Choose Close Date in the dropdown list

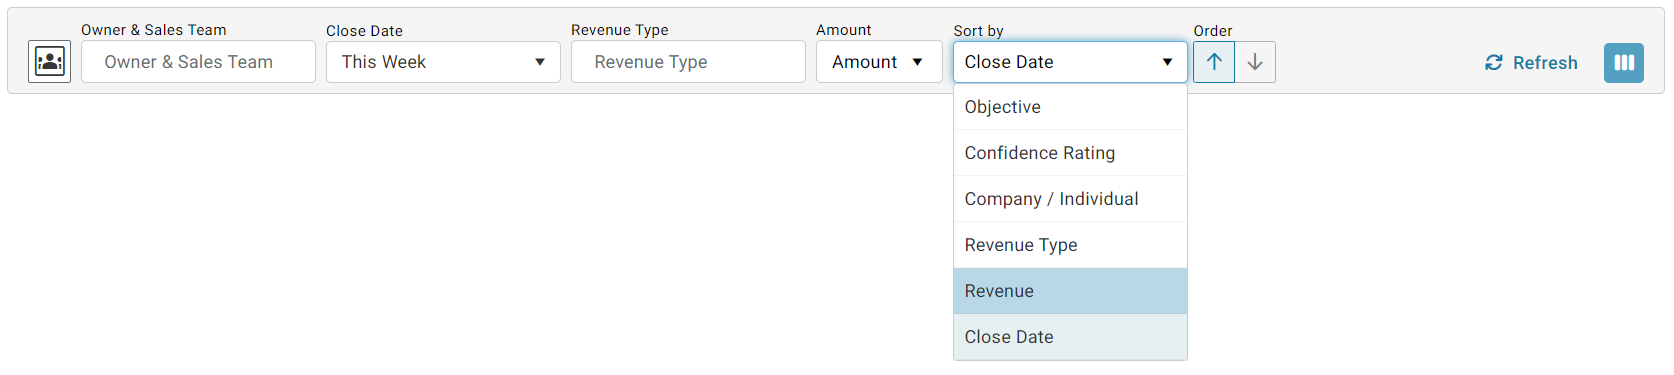[1070, 337]
